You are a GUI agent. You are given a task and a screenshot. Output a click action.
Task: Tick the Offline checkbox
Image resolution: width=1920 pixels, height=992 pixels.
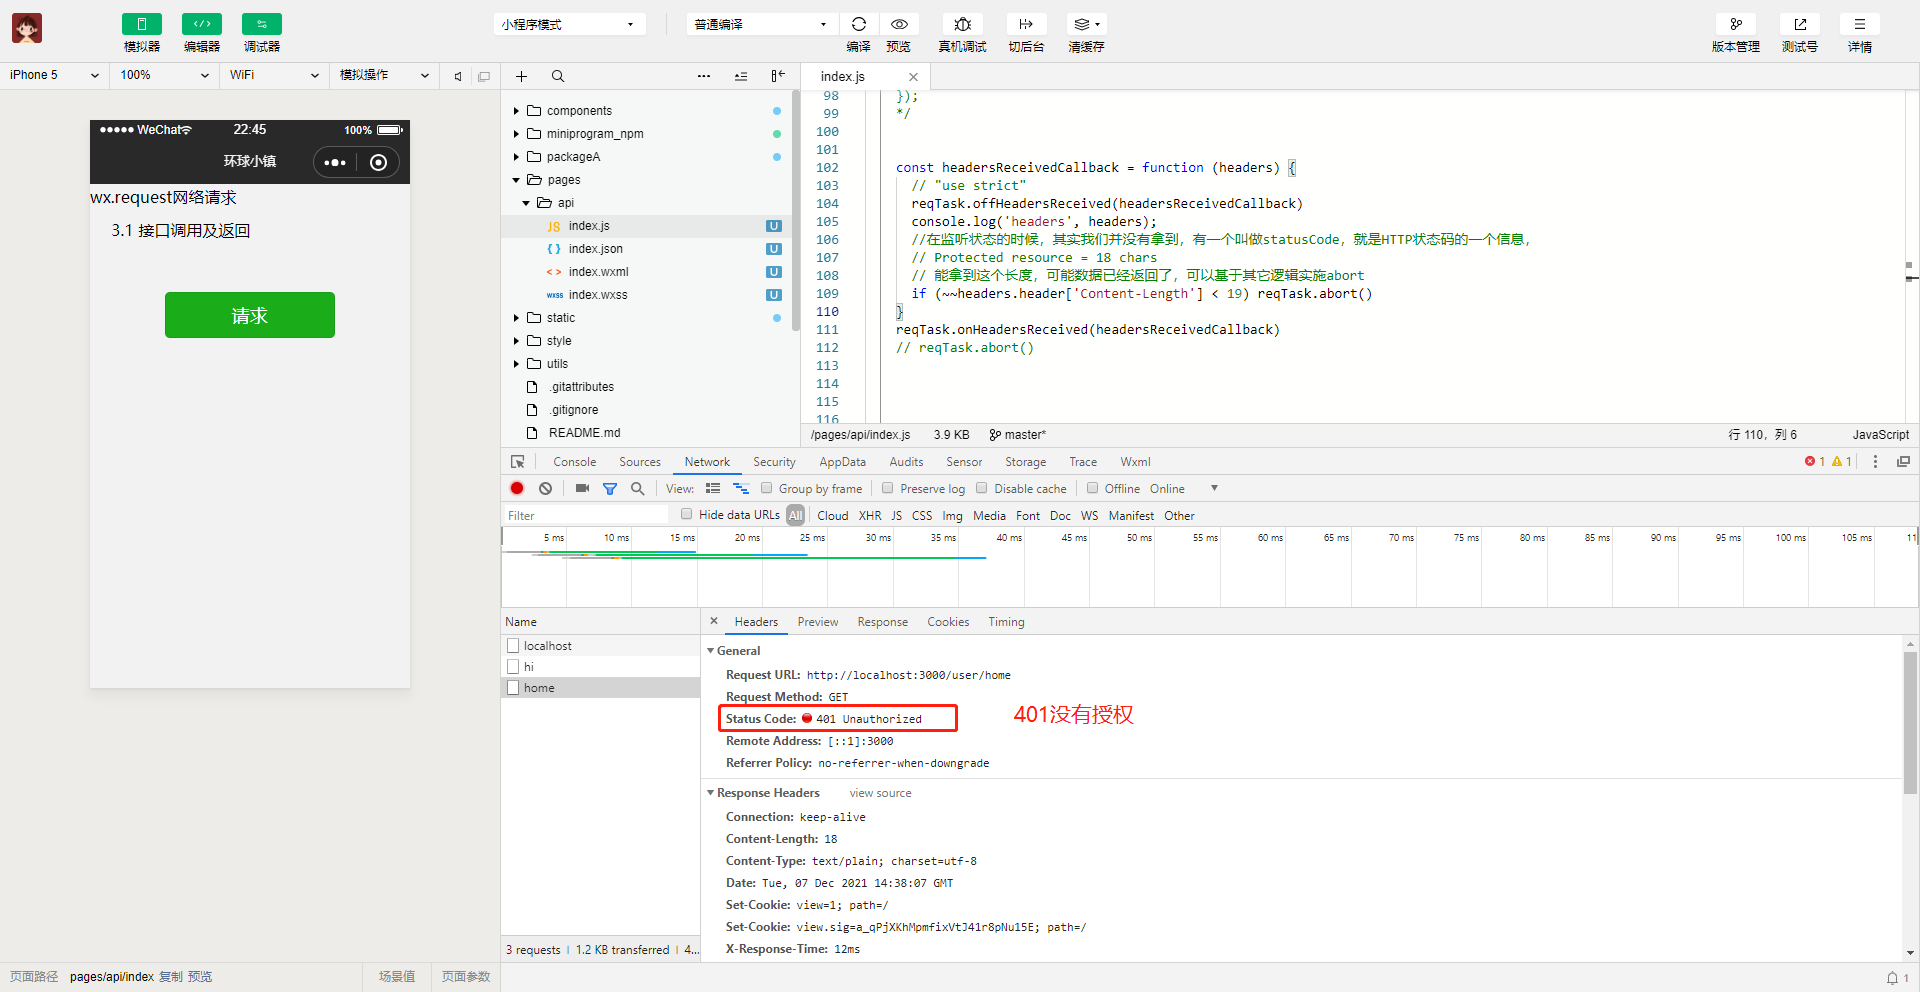pyautogui.click(x=1093, y=488)
